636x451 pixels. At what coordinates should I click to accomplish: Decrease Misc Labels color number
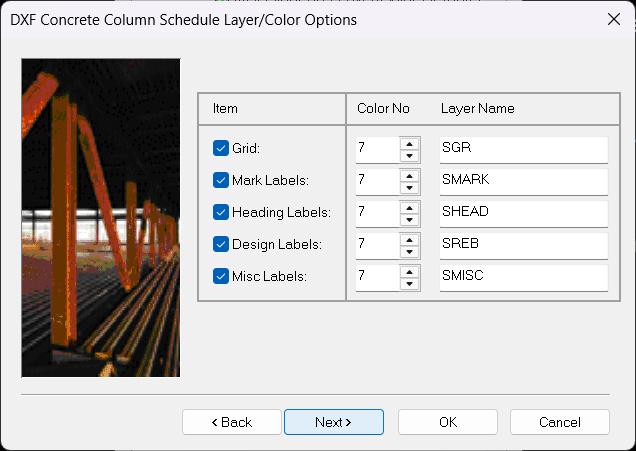pos(409,283)
